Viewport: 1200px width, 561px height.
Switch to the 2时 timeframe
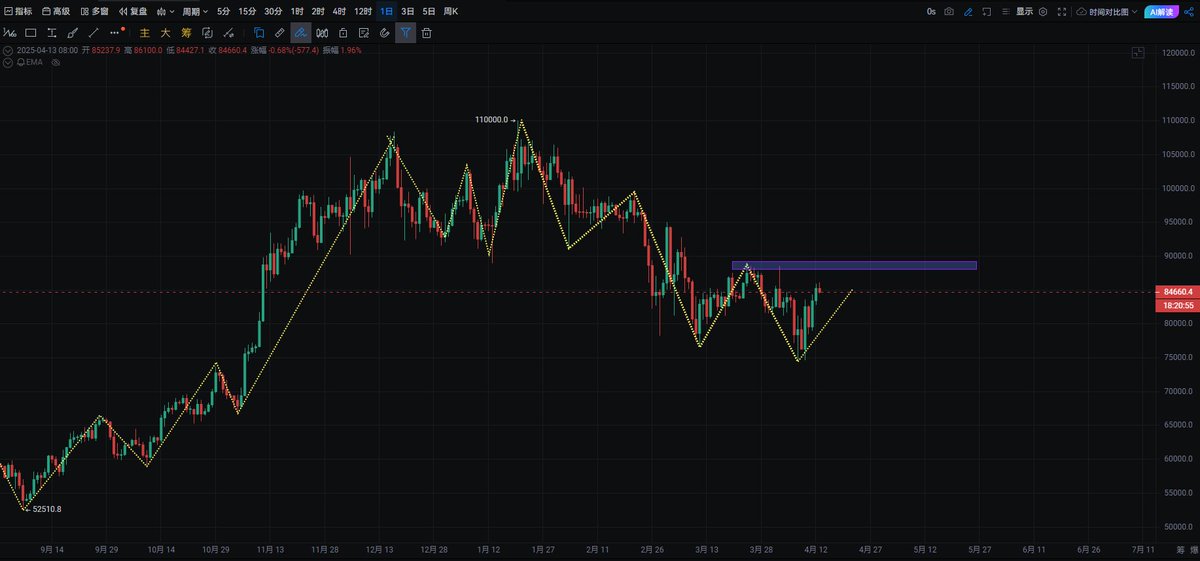pyautogui.click(x=318, y=11)
